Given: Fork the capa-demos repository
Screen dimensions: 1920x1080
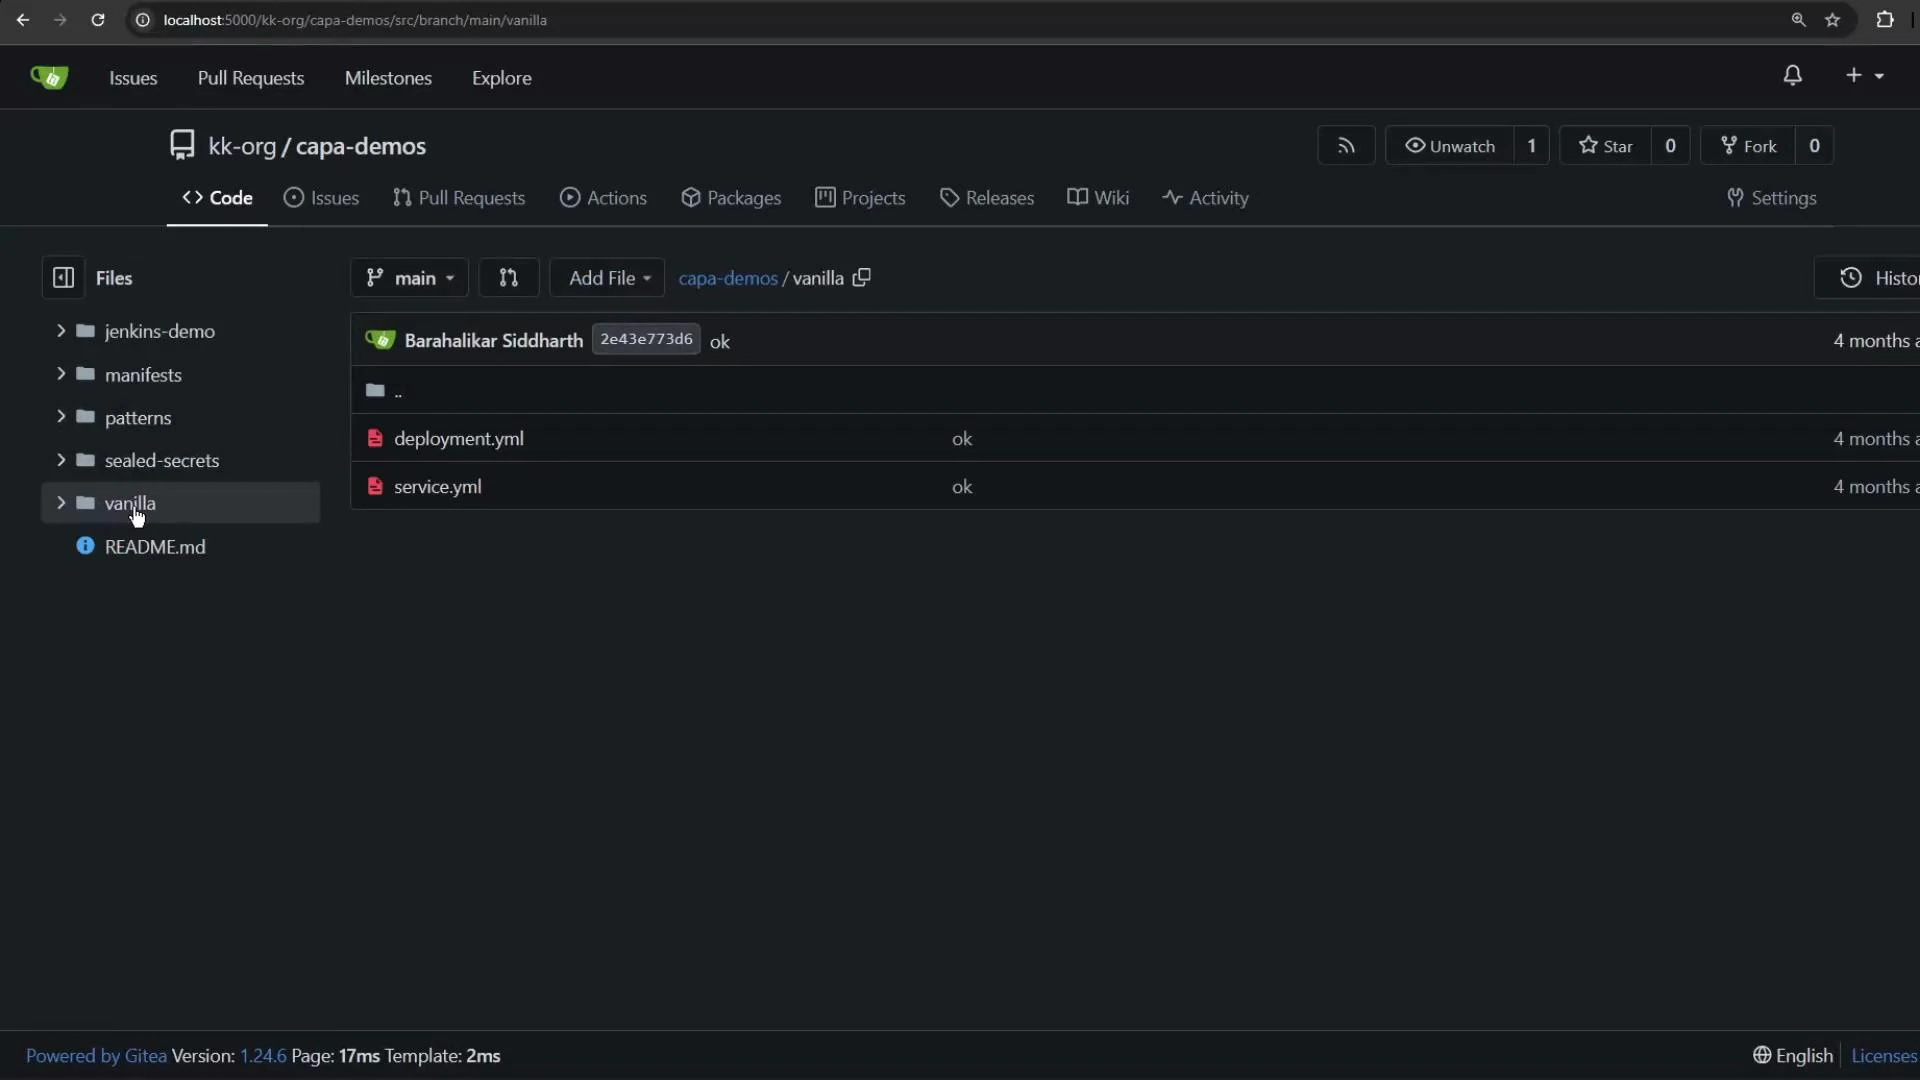Looking at the screenshot, I should [1748, 146].
